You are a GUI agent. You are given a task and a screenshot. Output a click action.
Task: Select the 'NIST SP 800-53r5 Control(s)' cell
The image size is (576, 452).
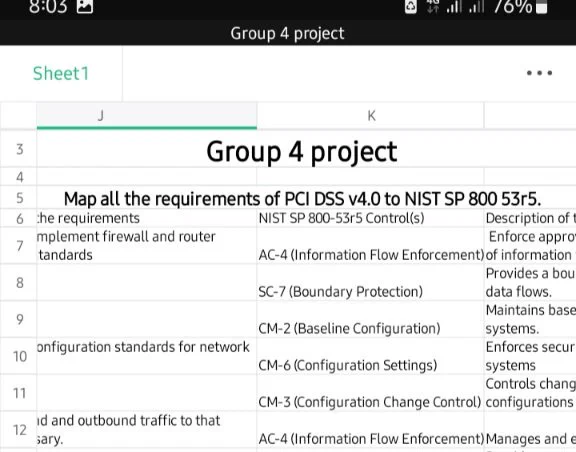[371, 218]
